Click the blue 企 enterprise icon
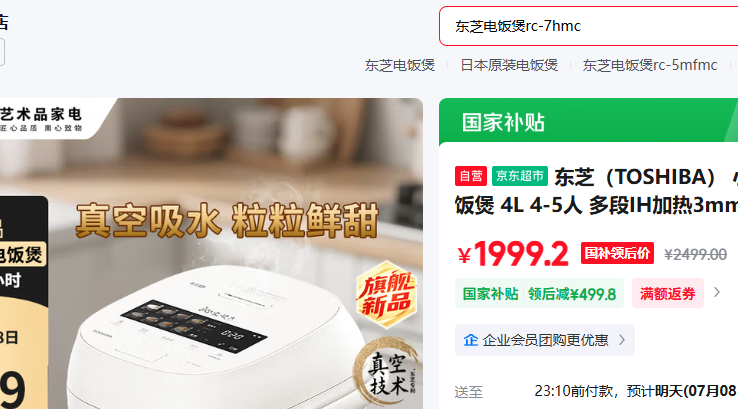This screenshot has height=409, width=738. (471, 340)
